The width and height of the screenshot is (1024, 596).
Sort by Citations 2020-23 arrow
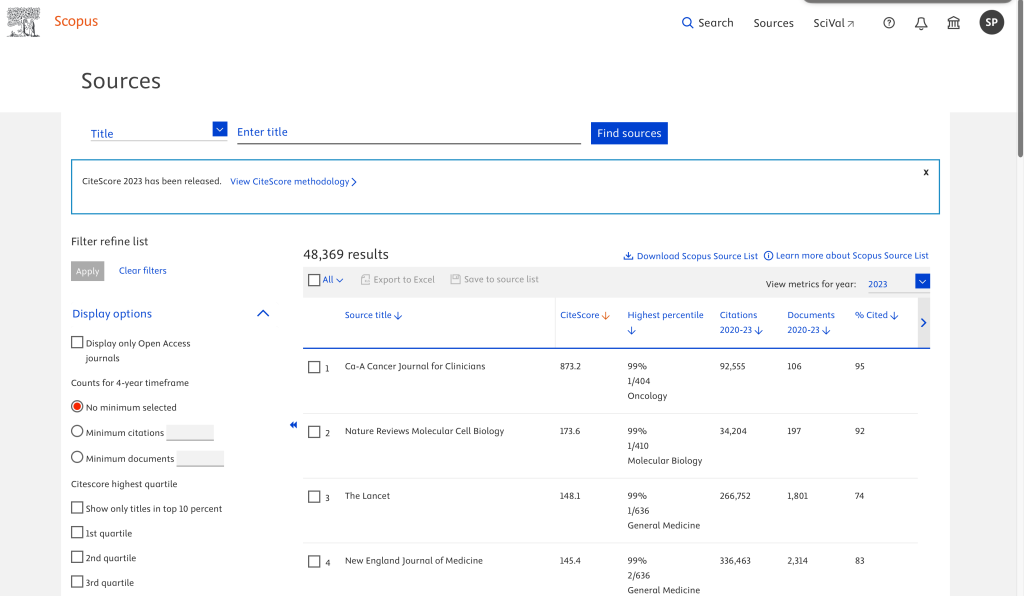(759, 331)
